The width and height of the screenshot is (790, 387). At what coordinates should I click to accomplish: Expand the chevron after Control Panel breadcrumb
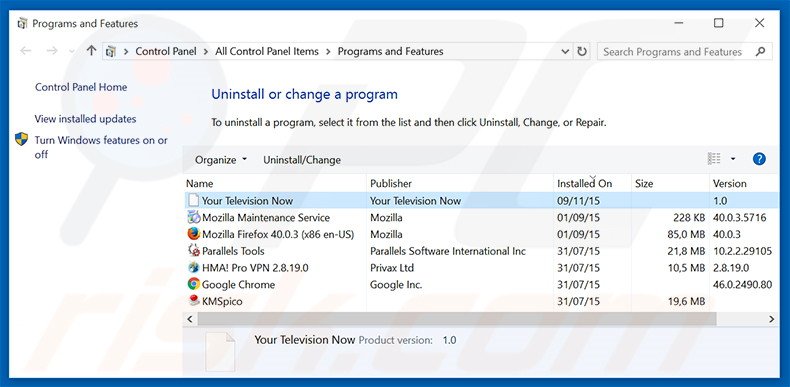pyautogui.click(x=206, y=51)
